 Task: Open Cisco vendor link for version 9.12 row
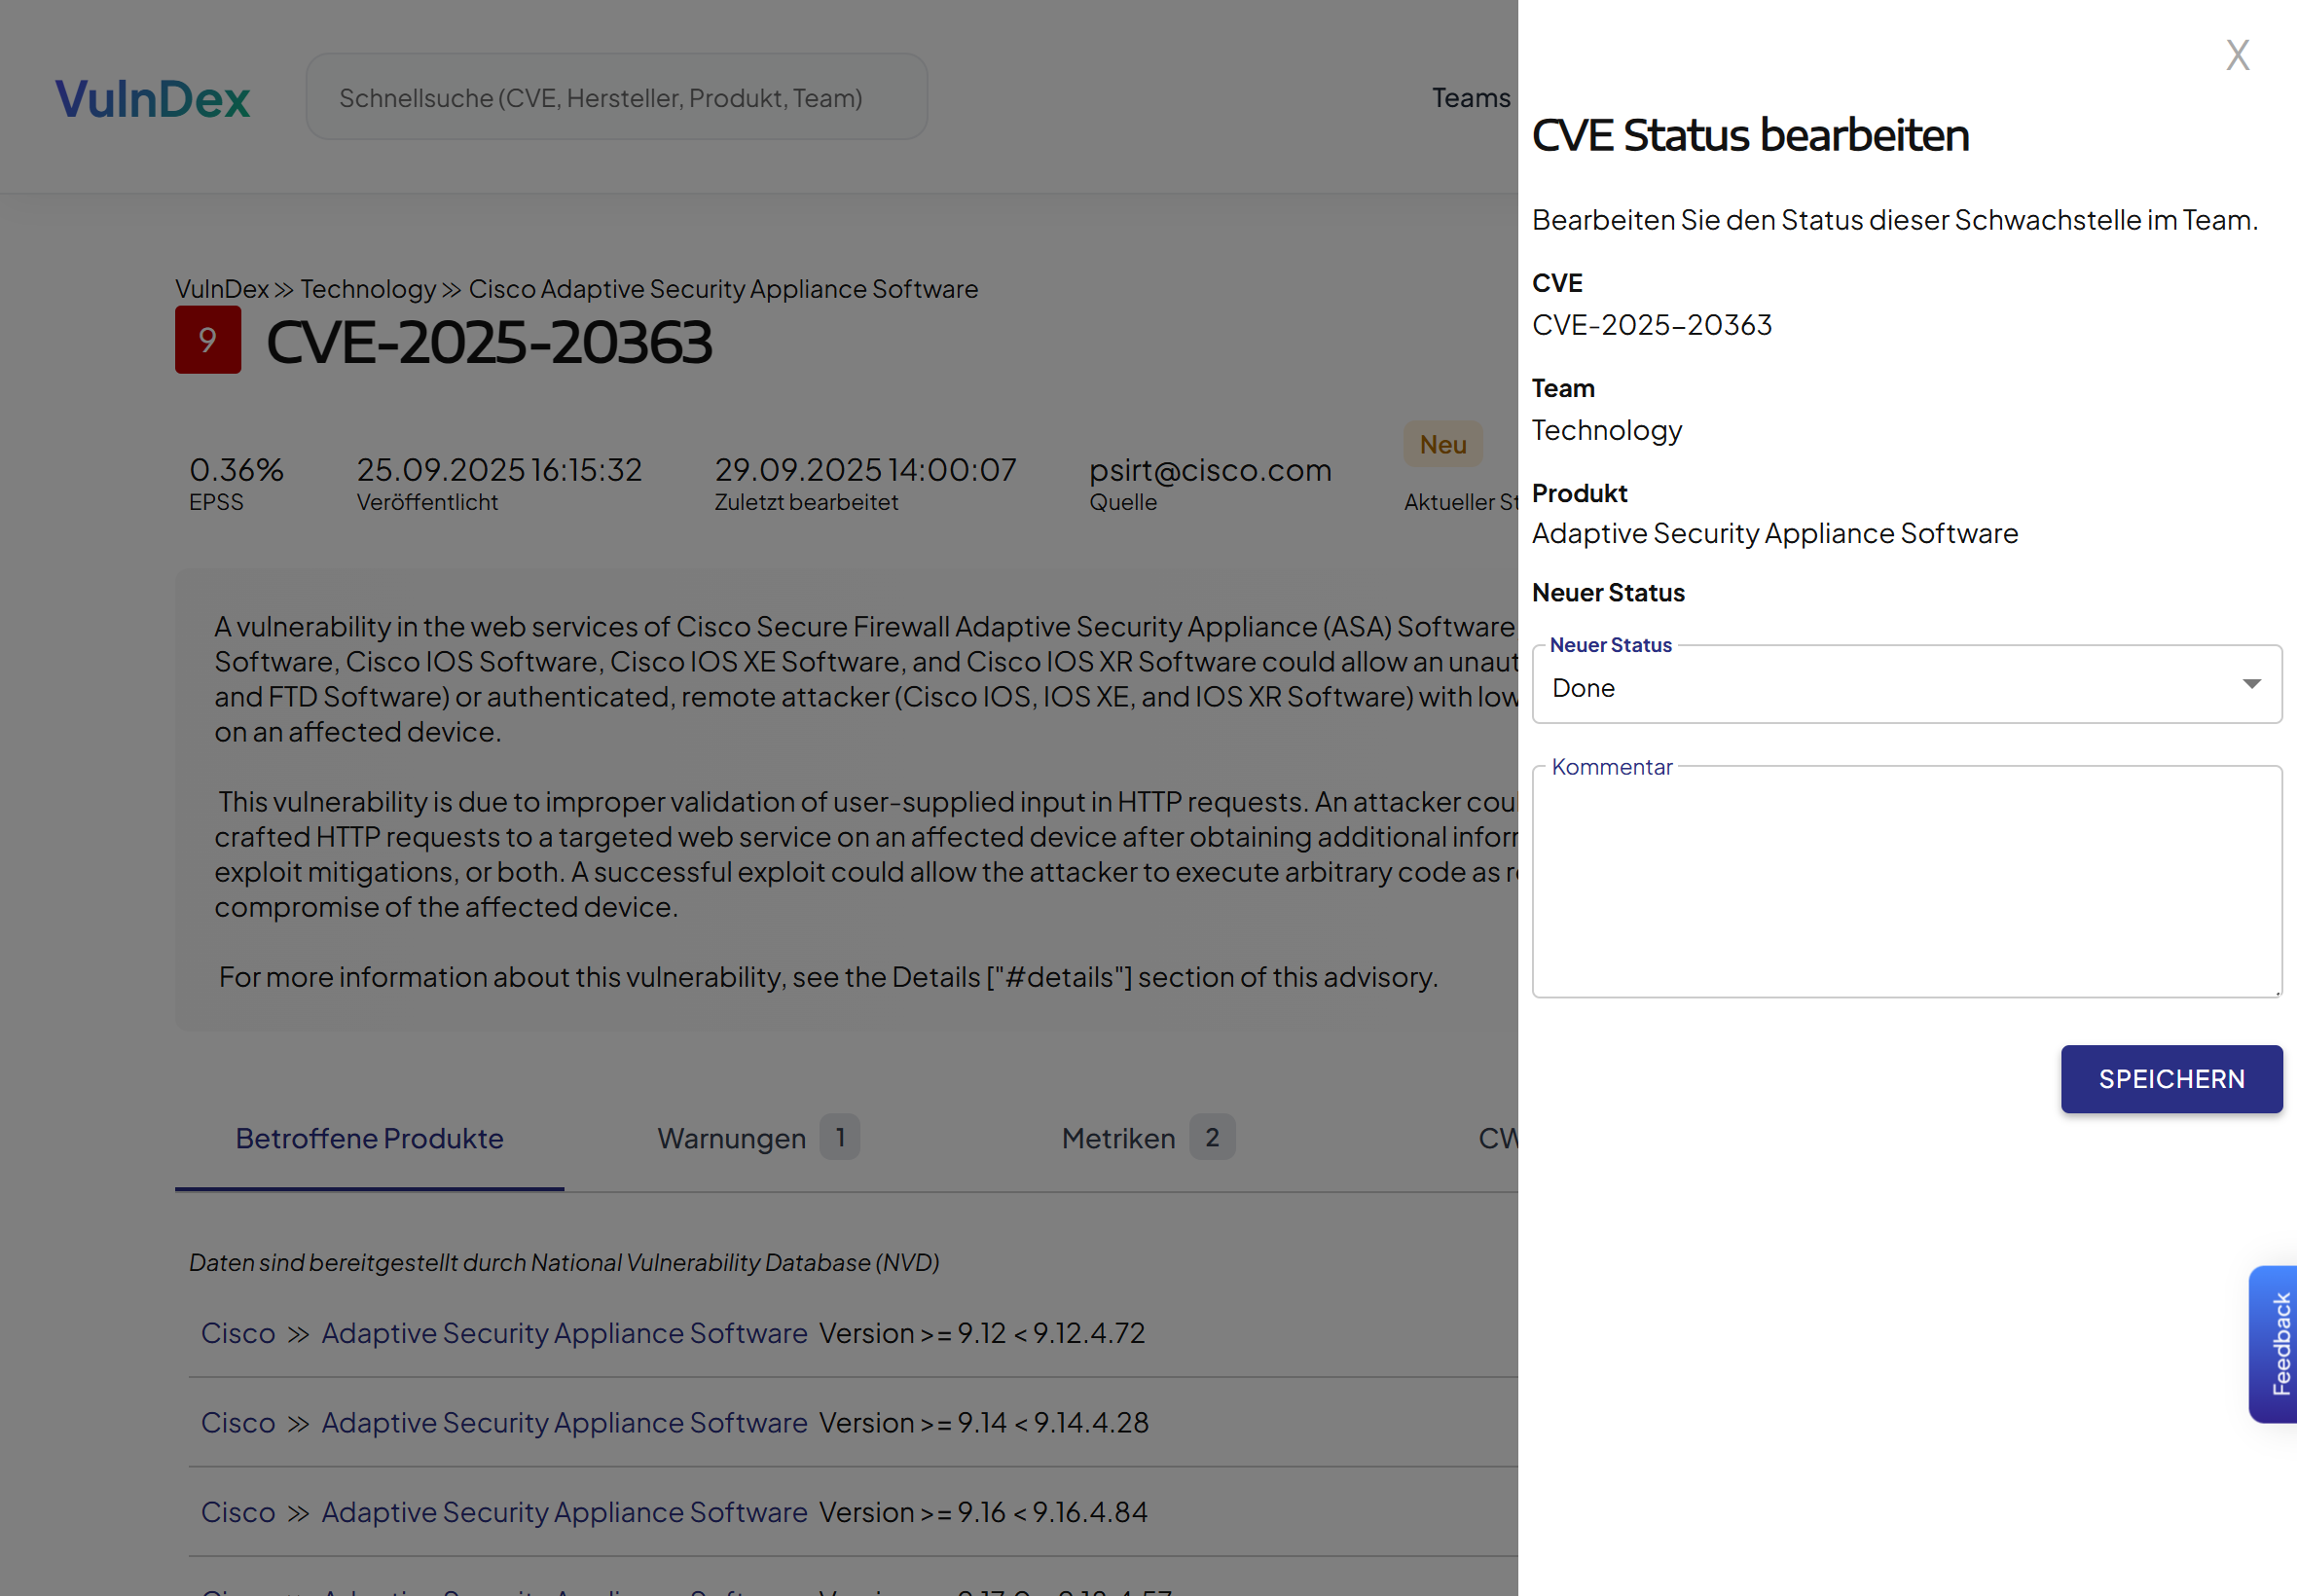(x=238, y=1333)
